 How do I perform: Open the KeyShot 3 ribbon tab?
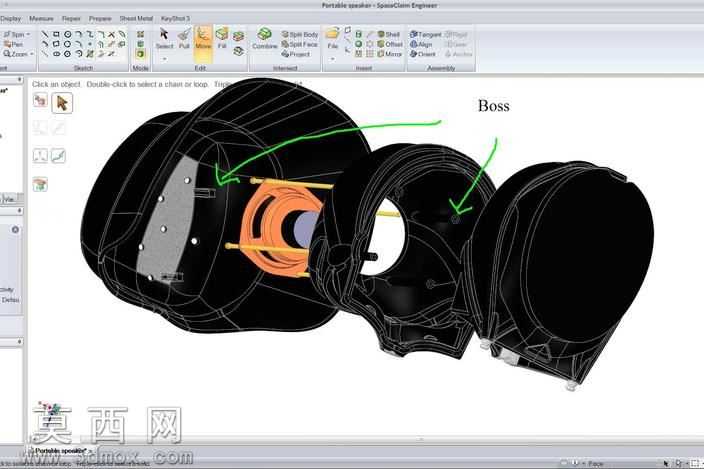(175, 18)
